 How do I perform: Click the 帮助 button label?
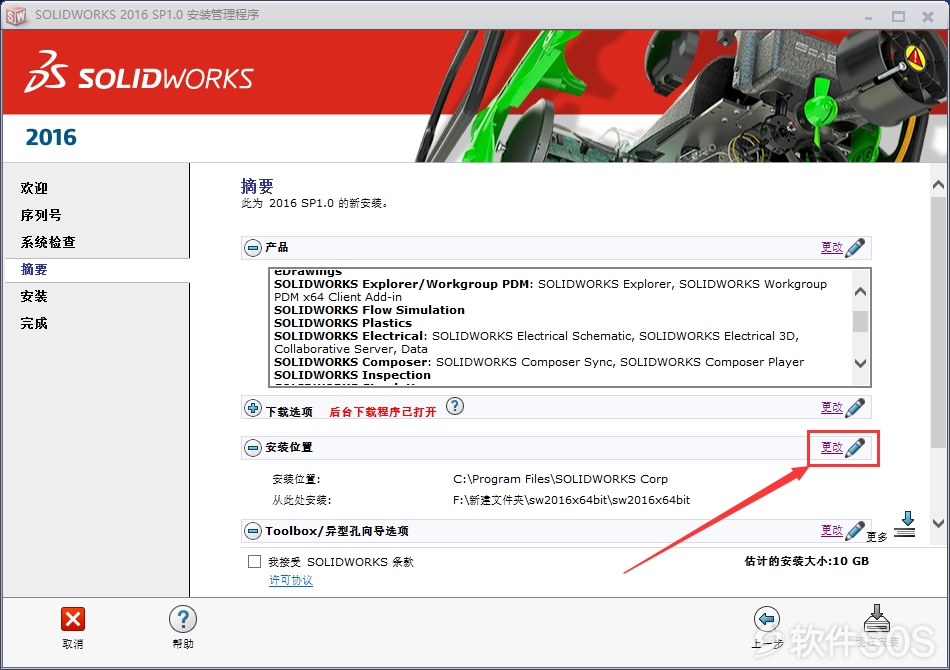183,644
